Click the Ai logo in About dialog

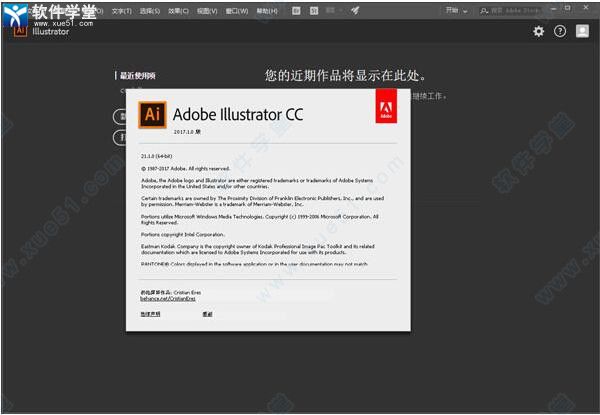pos(152,114)
